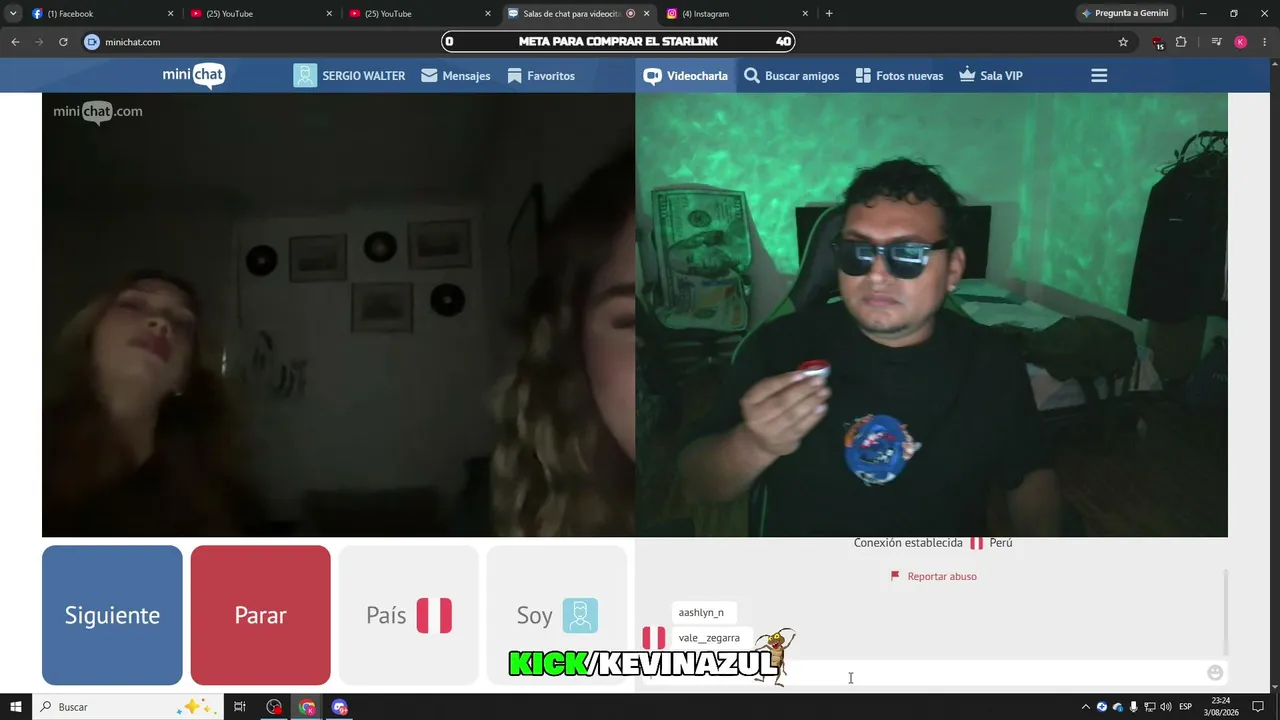Click the chat log scrollbar
The height and width of the screenshot is (720, 1280).
pyautogui.click(x=1225, y=612)
